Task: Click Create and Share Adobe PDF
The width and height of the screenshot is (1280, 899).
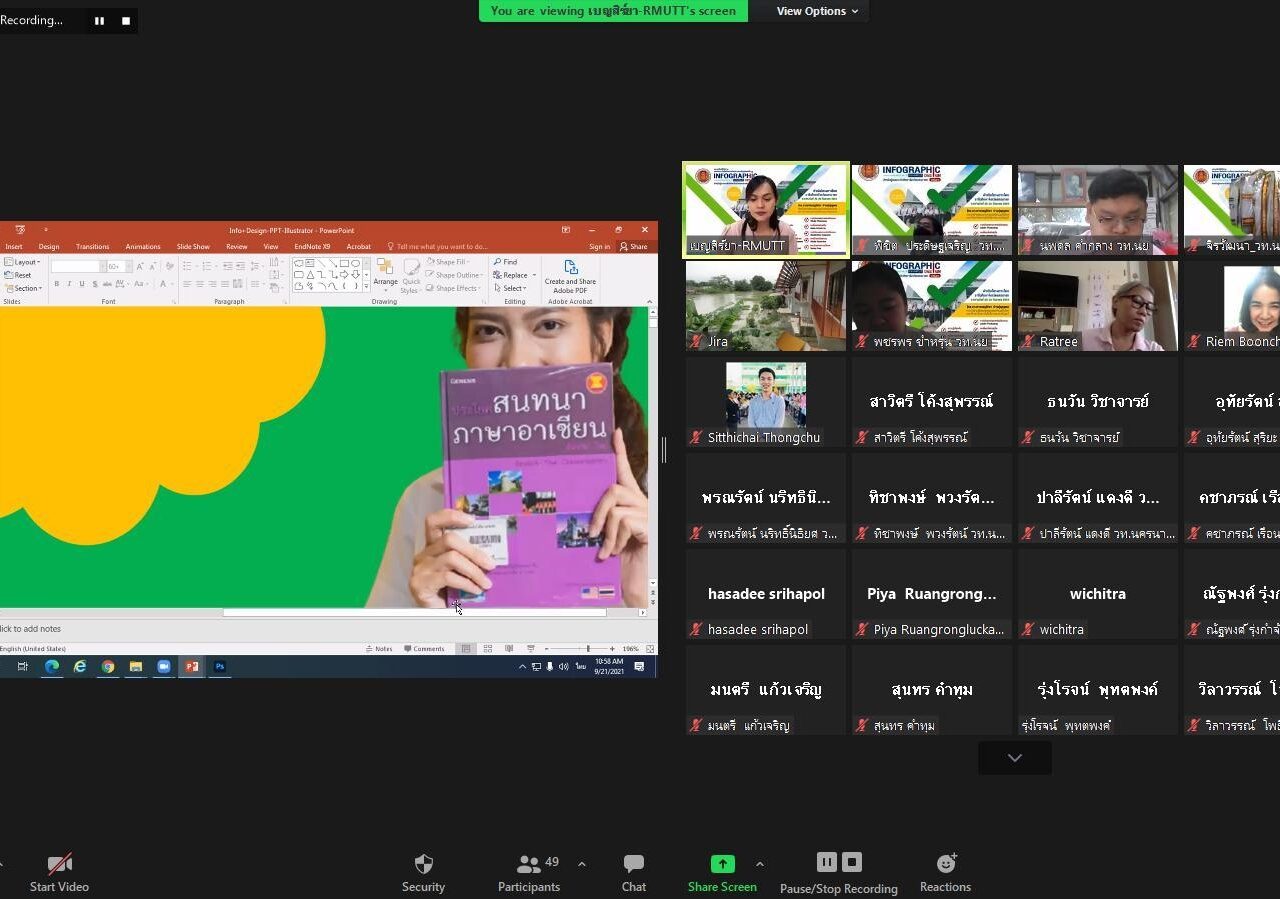Action: pos(570,277)
